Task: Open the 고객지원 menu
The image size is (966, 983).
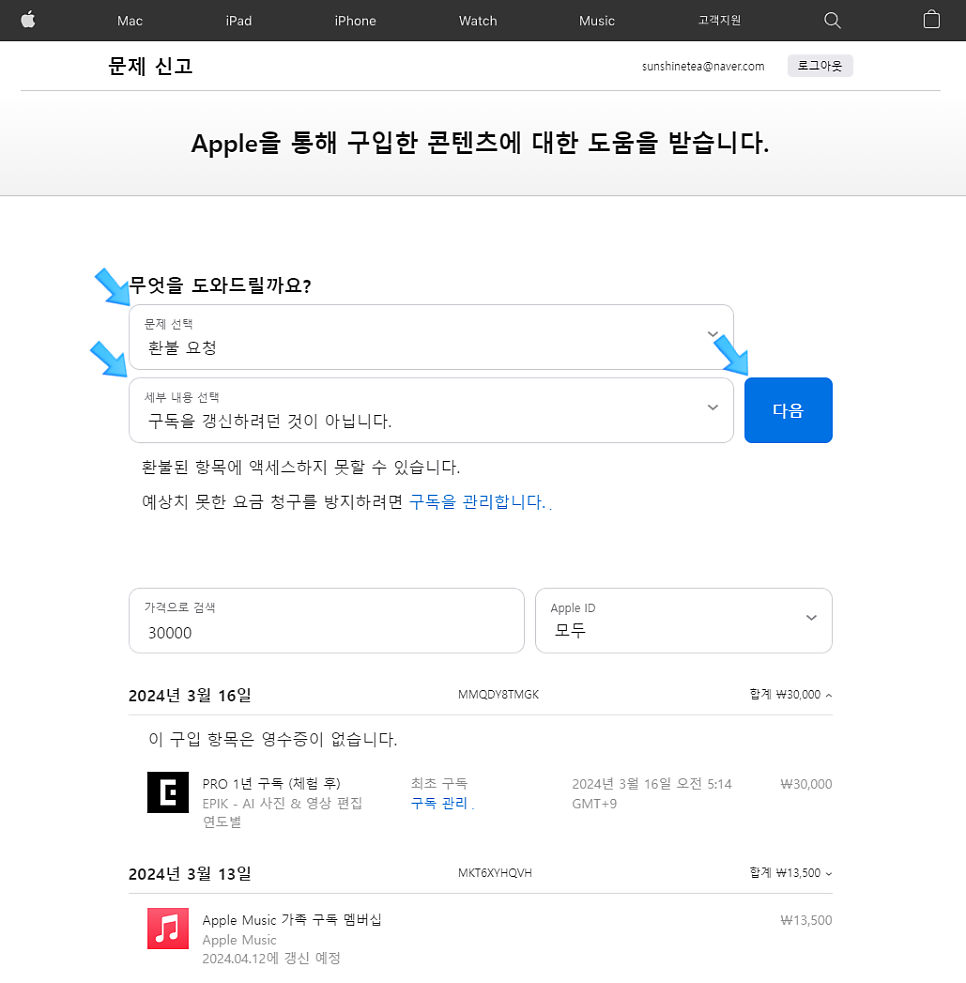Action: coord(720,21)
